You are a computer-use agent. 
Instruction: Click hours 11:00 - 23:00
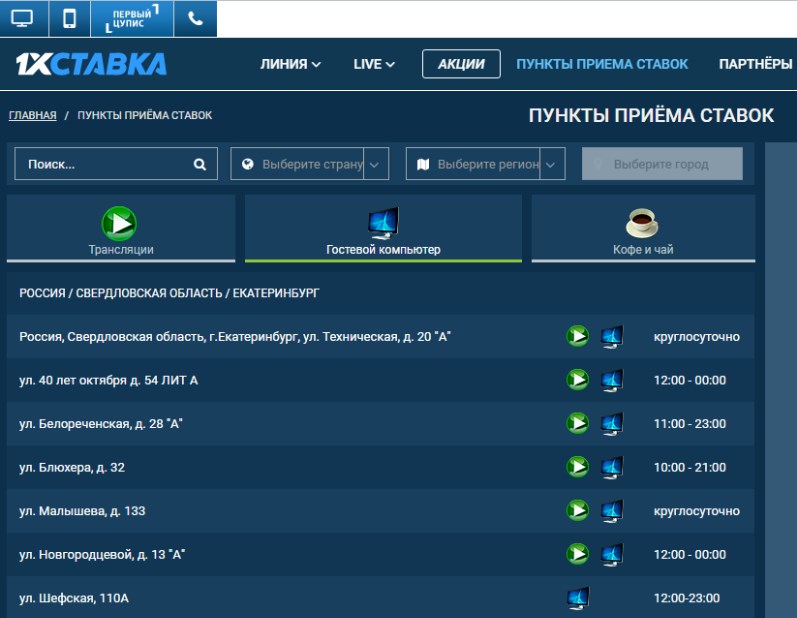[x=690, y=424]
